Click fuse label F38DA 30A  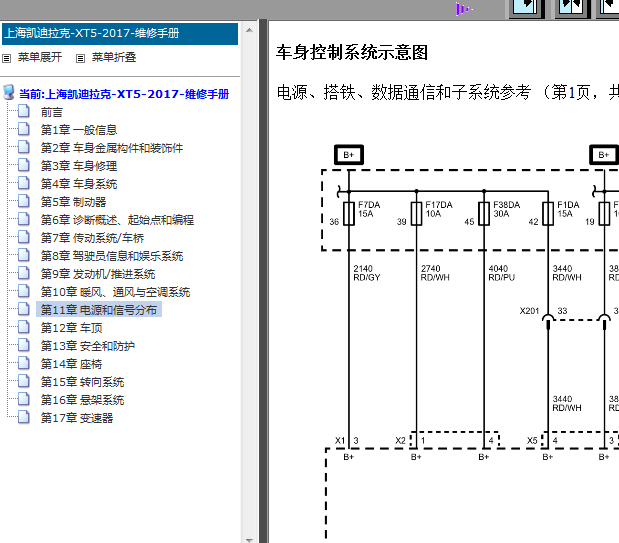click(506, 209)
